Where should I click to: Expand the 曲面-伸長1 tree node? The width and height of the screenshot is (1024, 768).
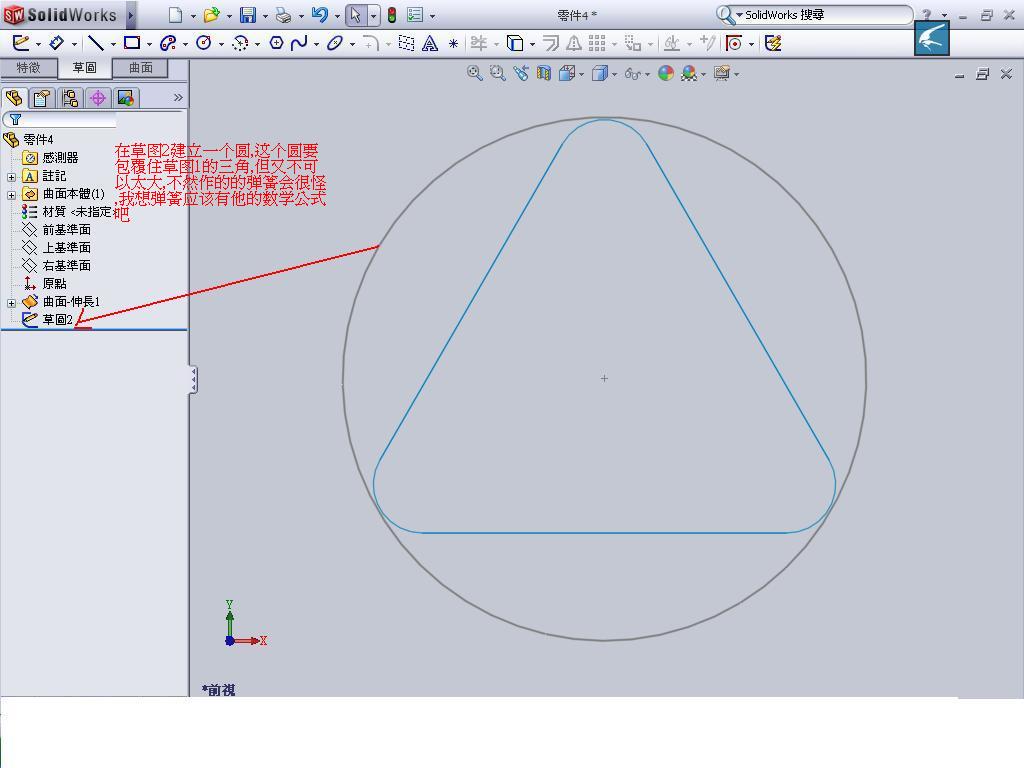pyautogui.click(x=11, y=303)
